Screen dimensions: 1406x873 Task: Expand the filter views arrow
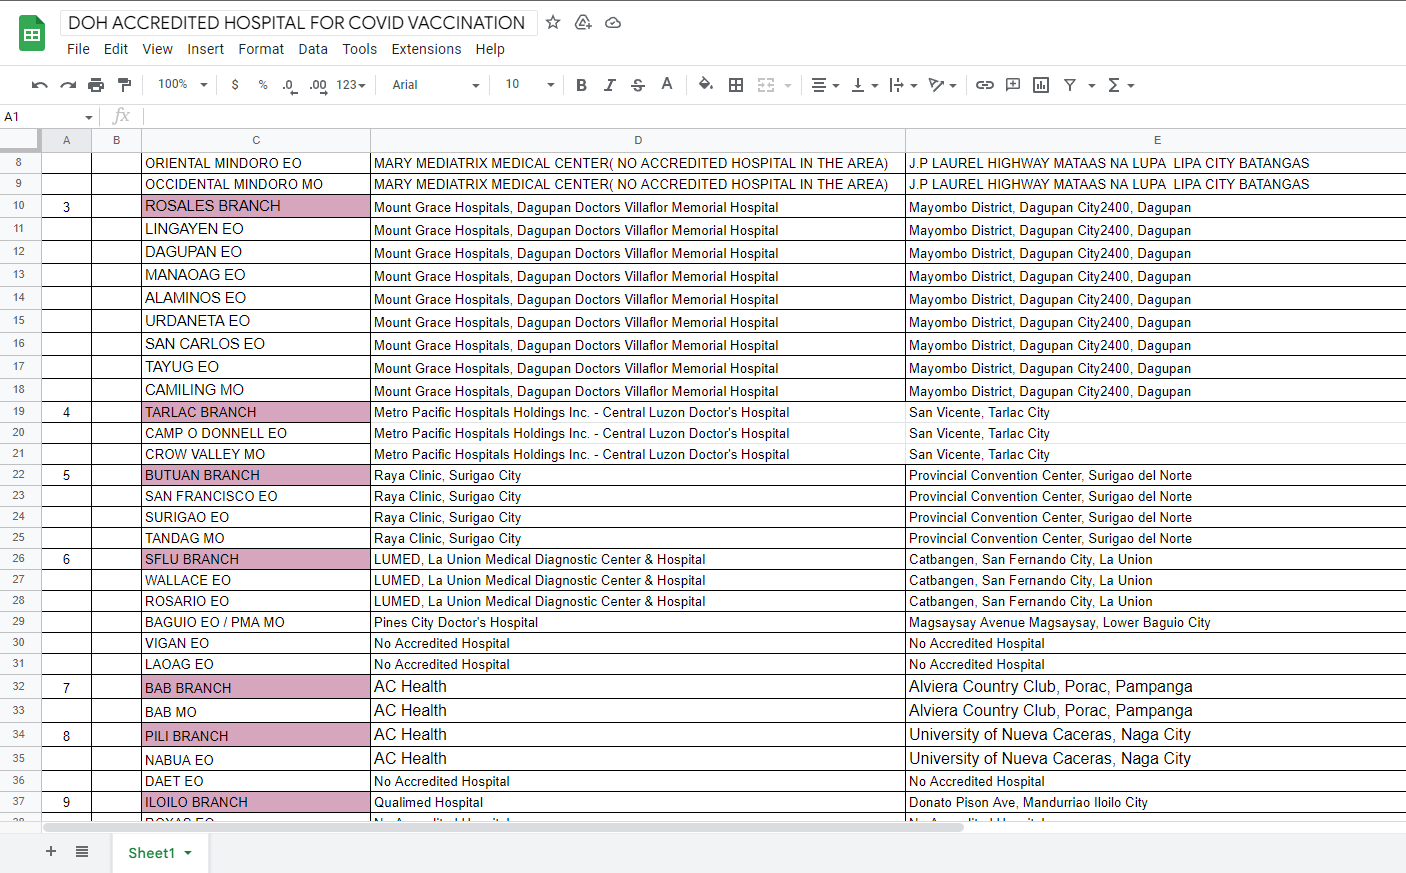1092,86
